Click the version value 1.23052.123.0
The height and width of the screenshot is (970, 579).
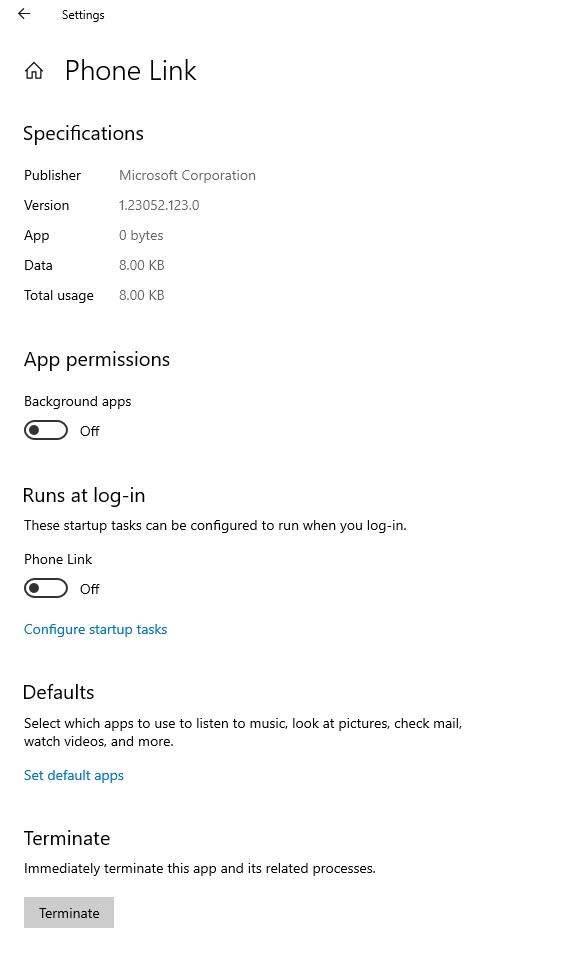click(x=159, y=205)
